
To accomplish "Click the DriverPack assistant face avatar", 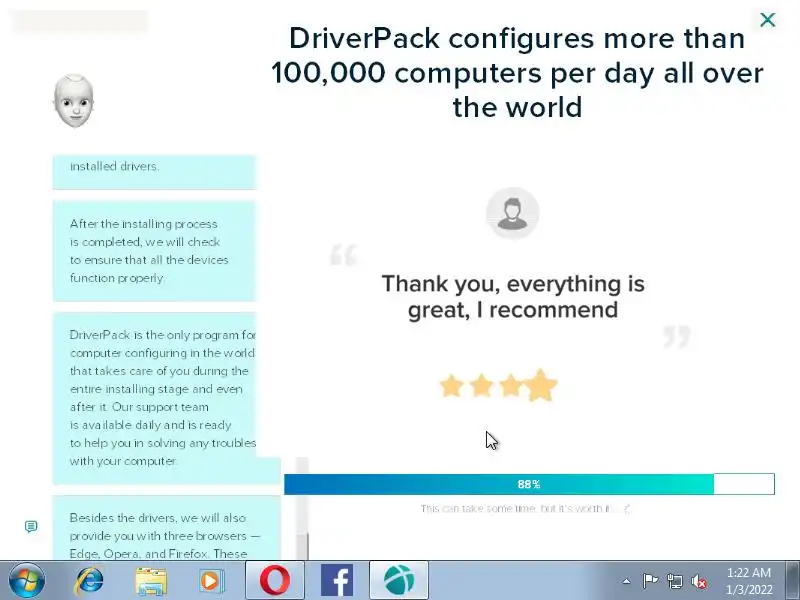I will pos(74,101).
